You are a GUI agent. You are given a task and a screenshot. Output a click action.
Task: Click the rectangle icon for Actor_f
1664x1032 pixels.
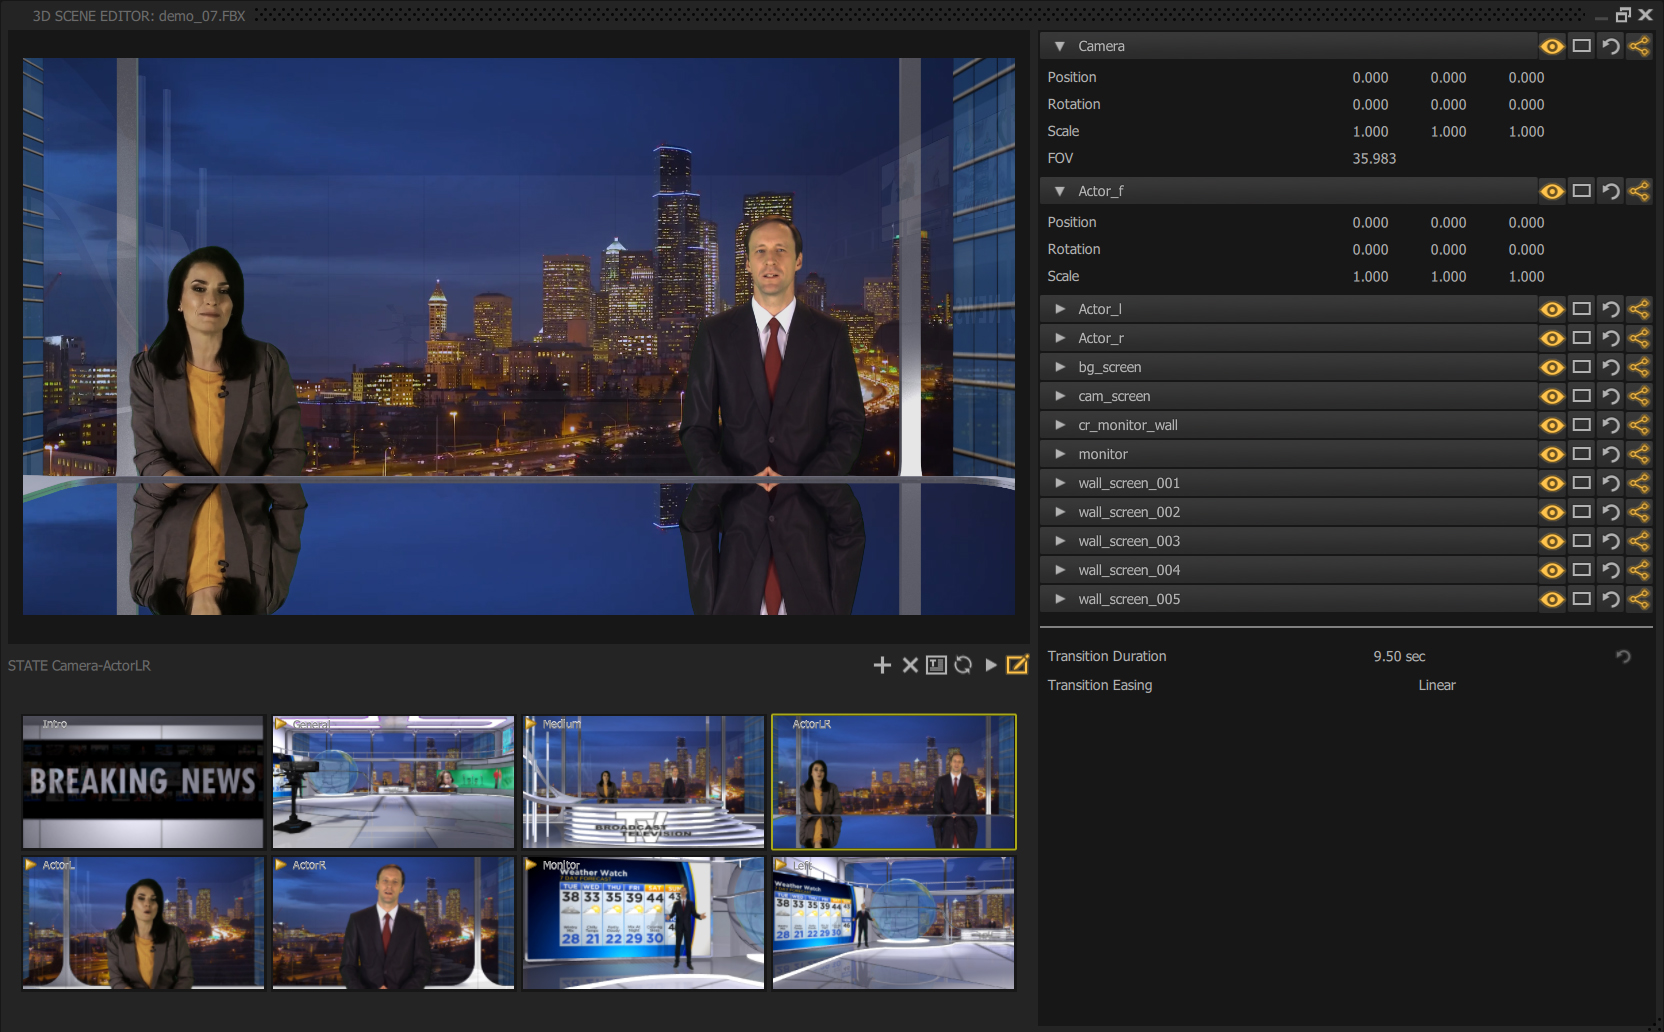tap(1581, 191)
